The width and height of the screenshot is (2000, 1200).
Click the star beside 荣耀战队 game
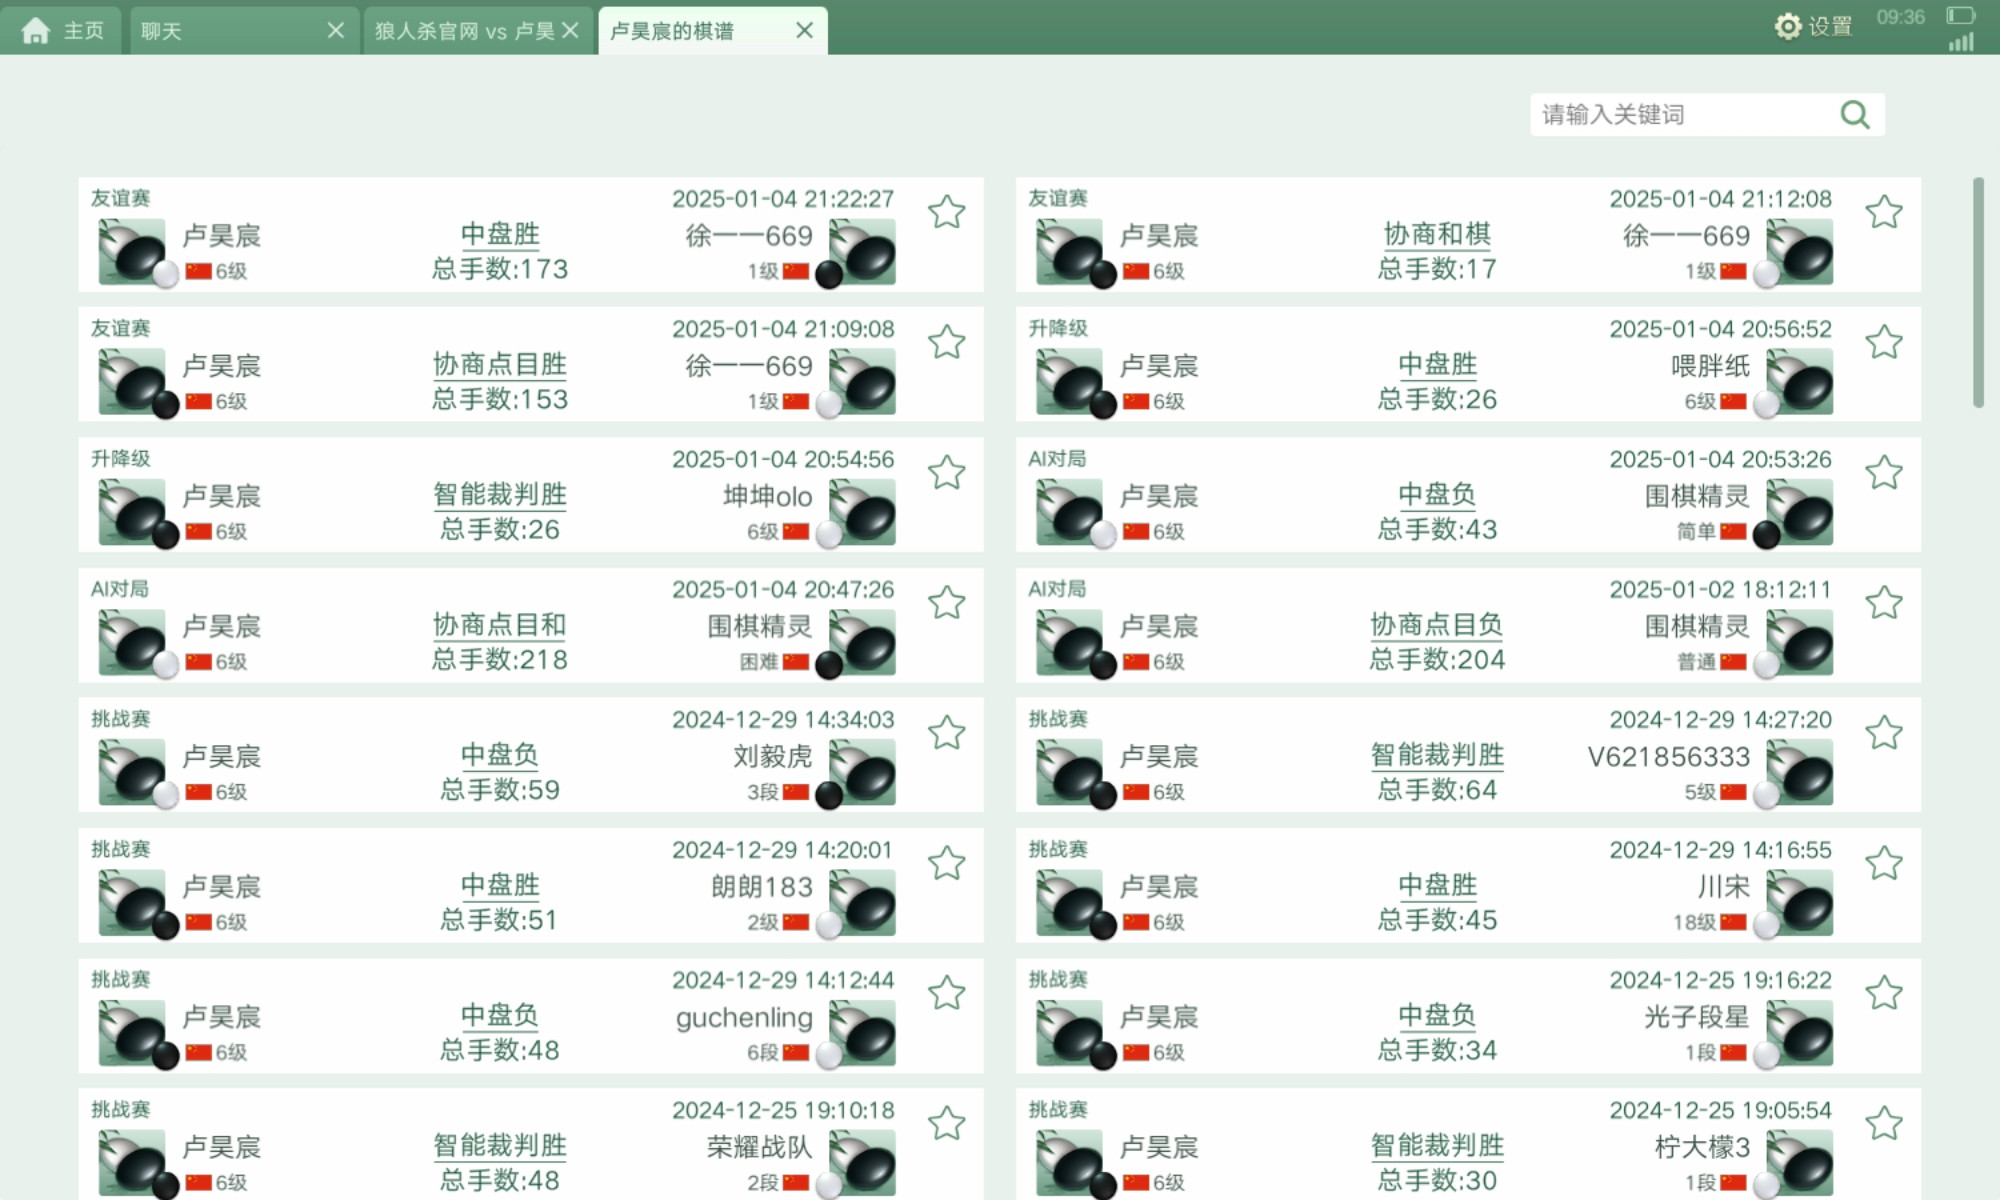(946, 1123)
